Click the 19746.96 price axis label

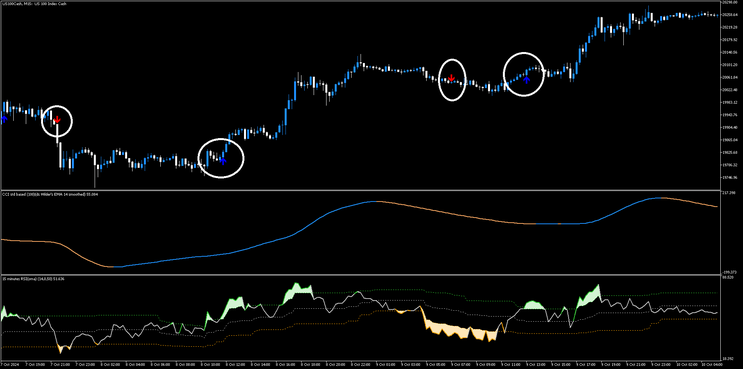point(730,178)
